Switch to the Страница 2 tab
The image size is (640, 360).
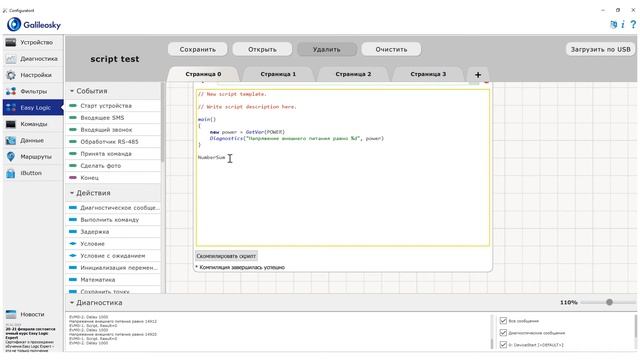[353, 74]
